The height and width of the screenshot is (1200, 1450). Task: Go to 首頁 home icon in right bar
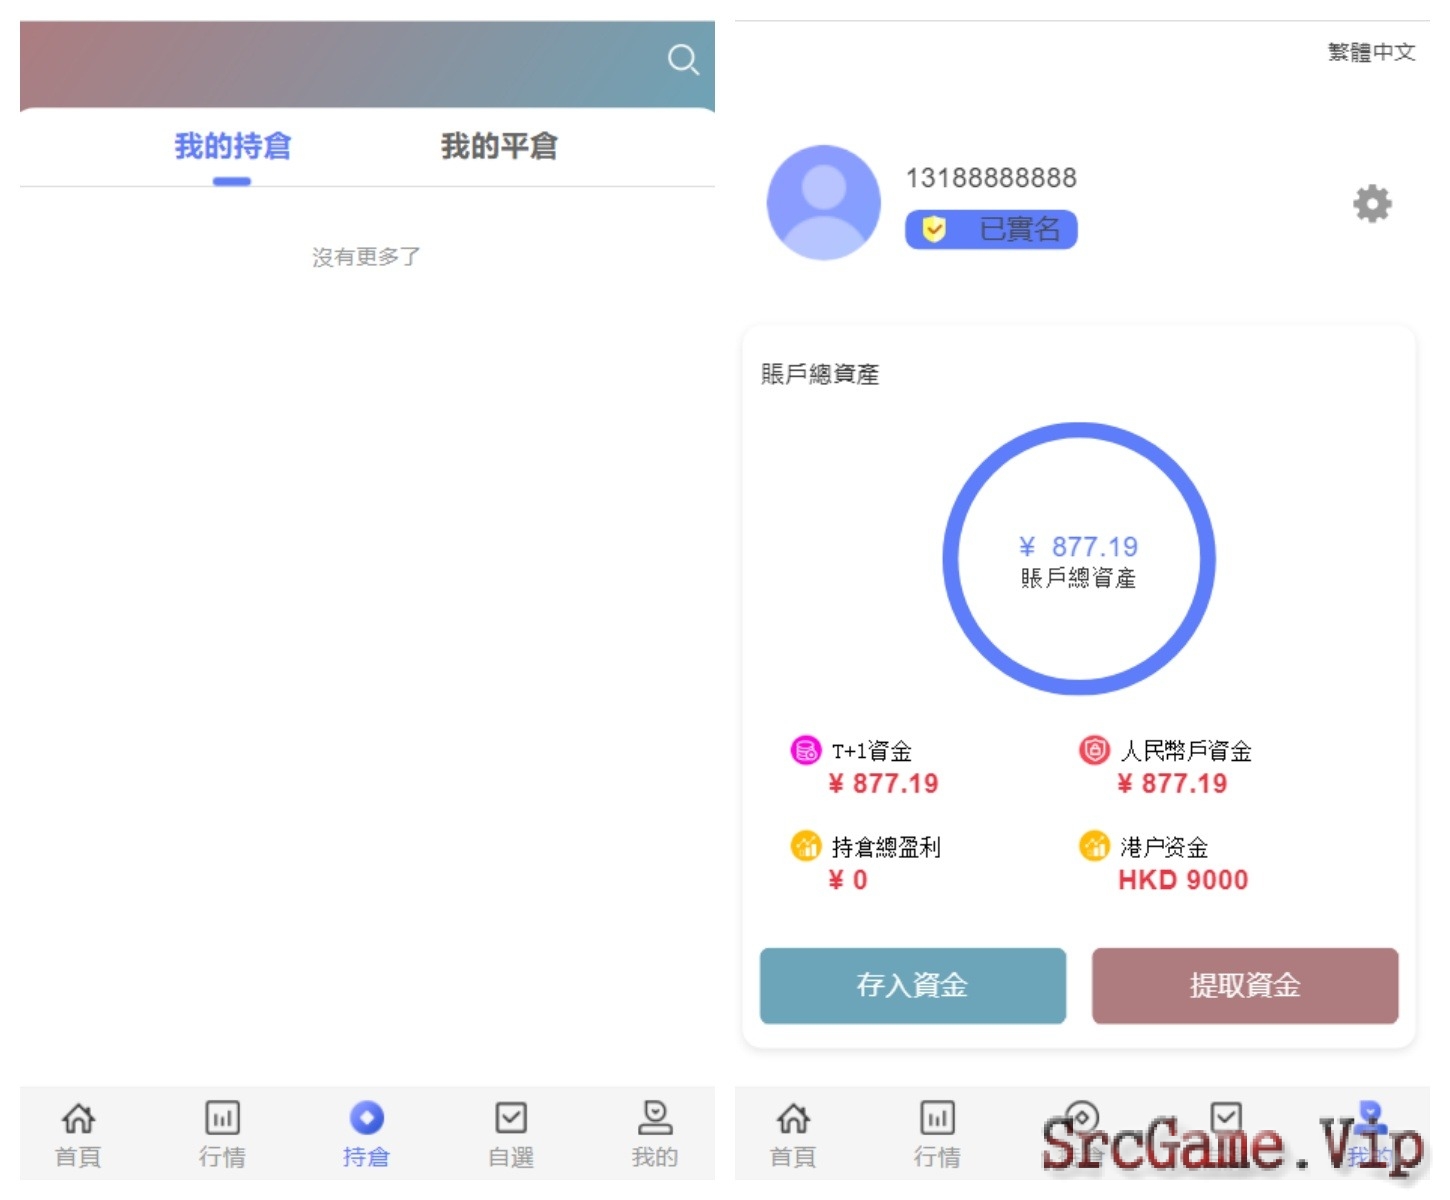tap(793, 1117)
